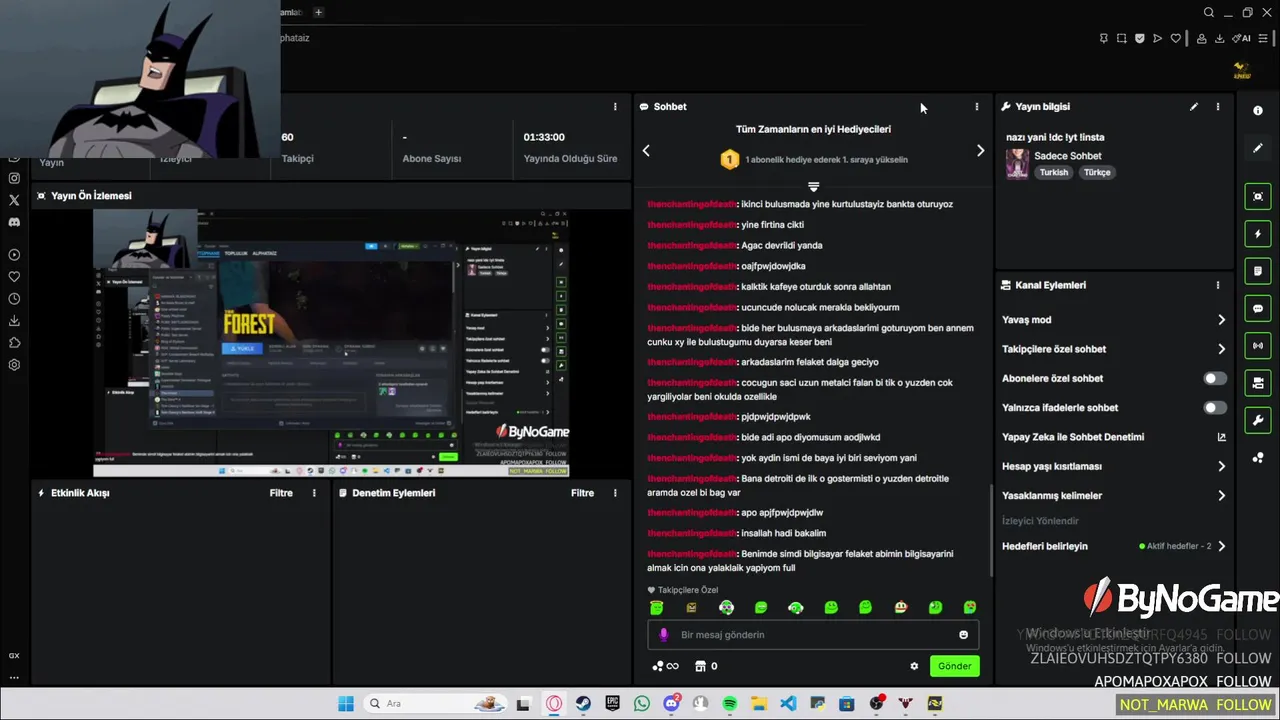The width and height of the screenshot is (1280, 720).
Task: Click pencil edit icon in Yayın bilgisi
Action: pos(1194,106)
